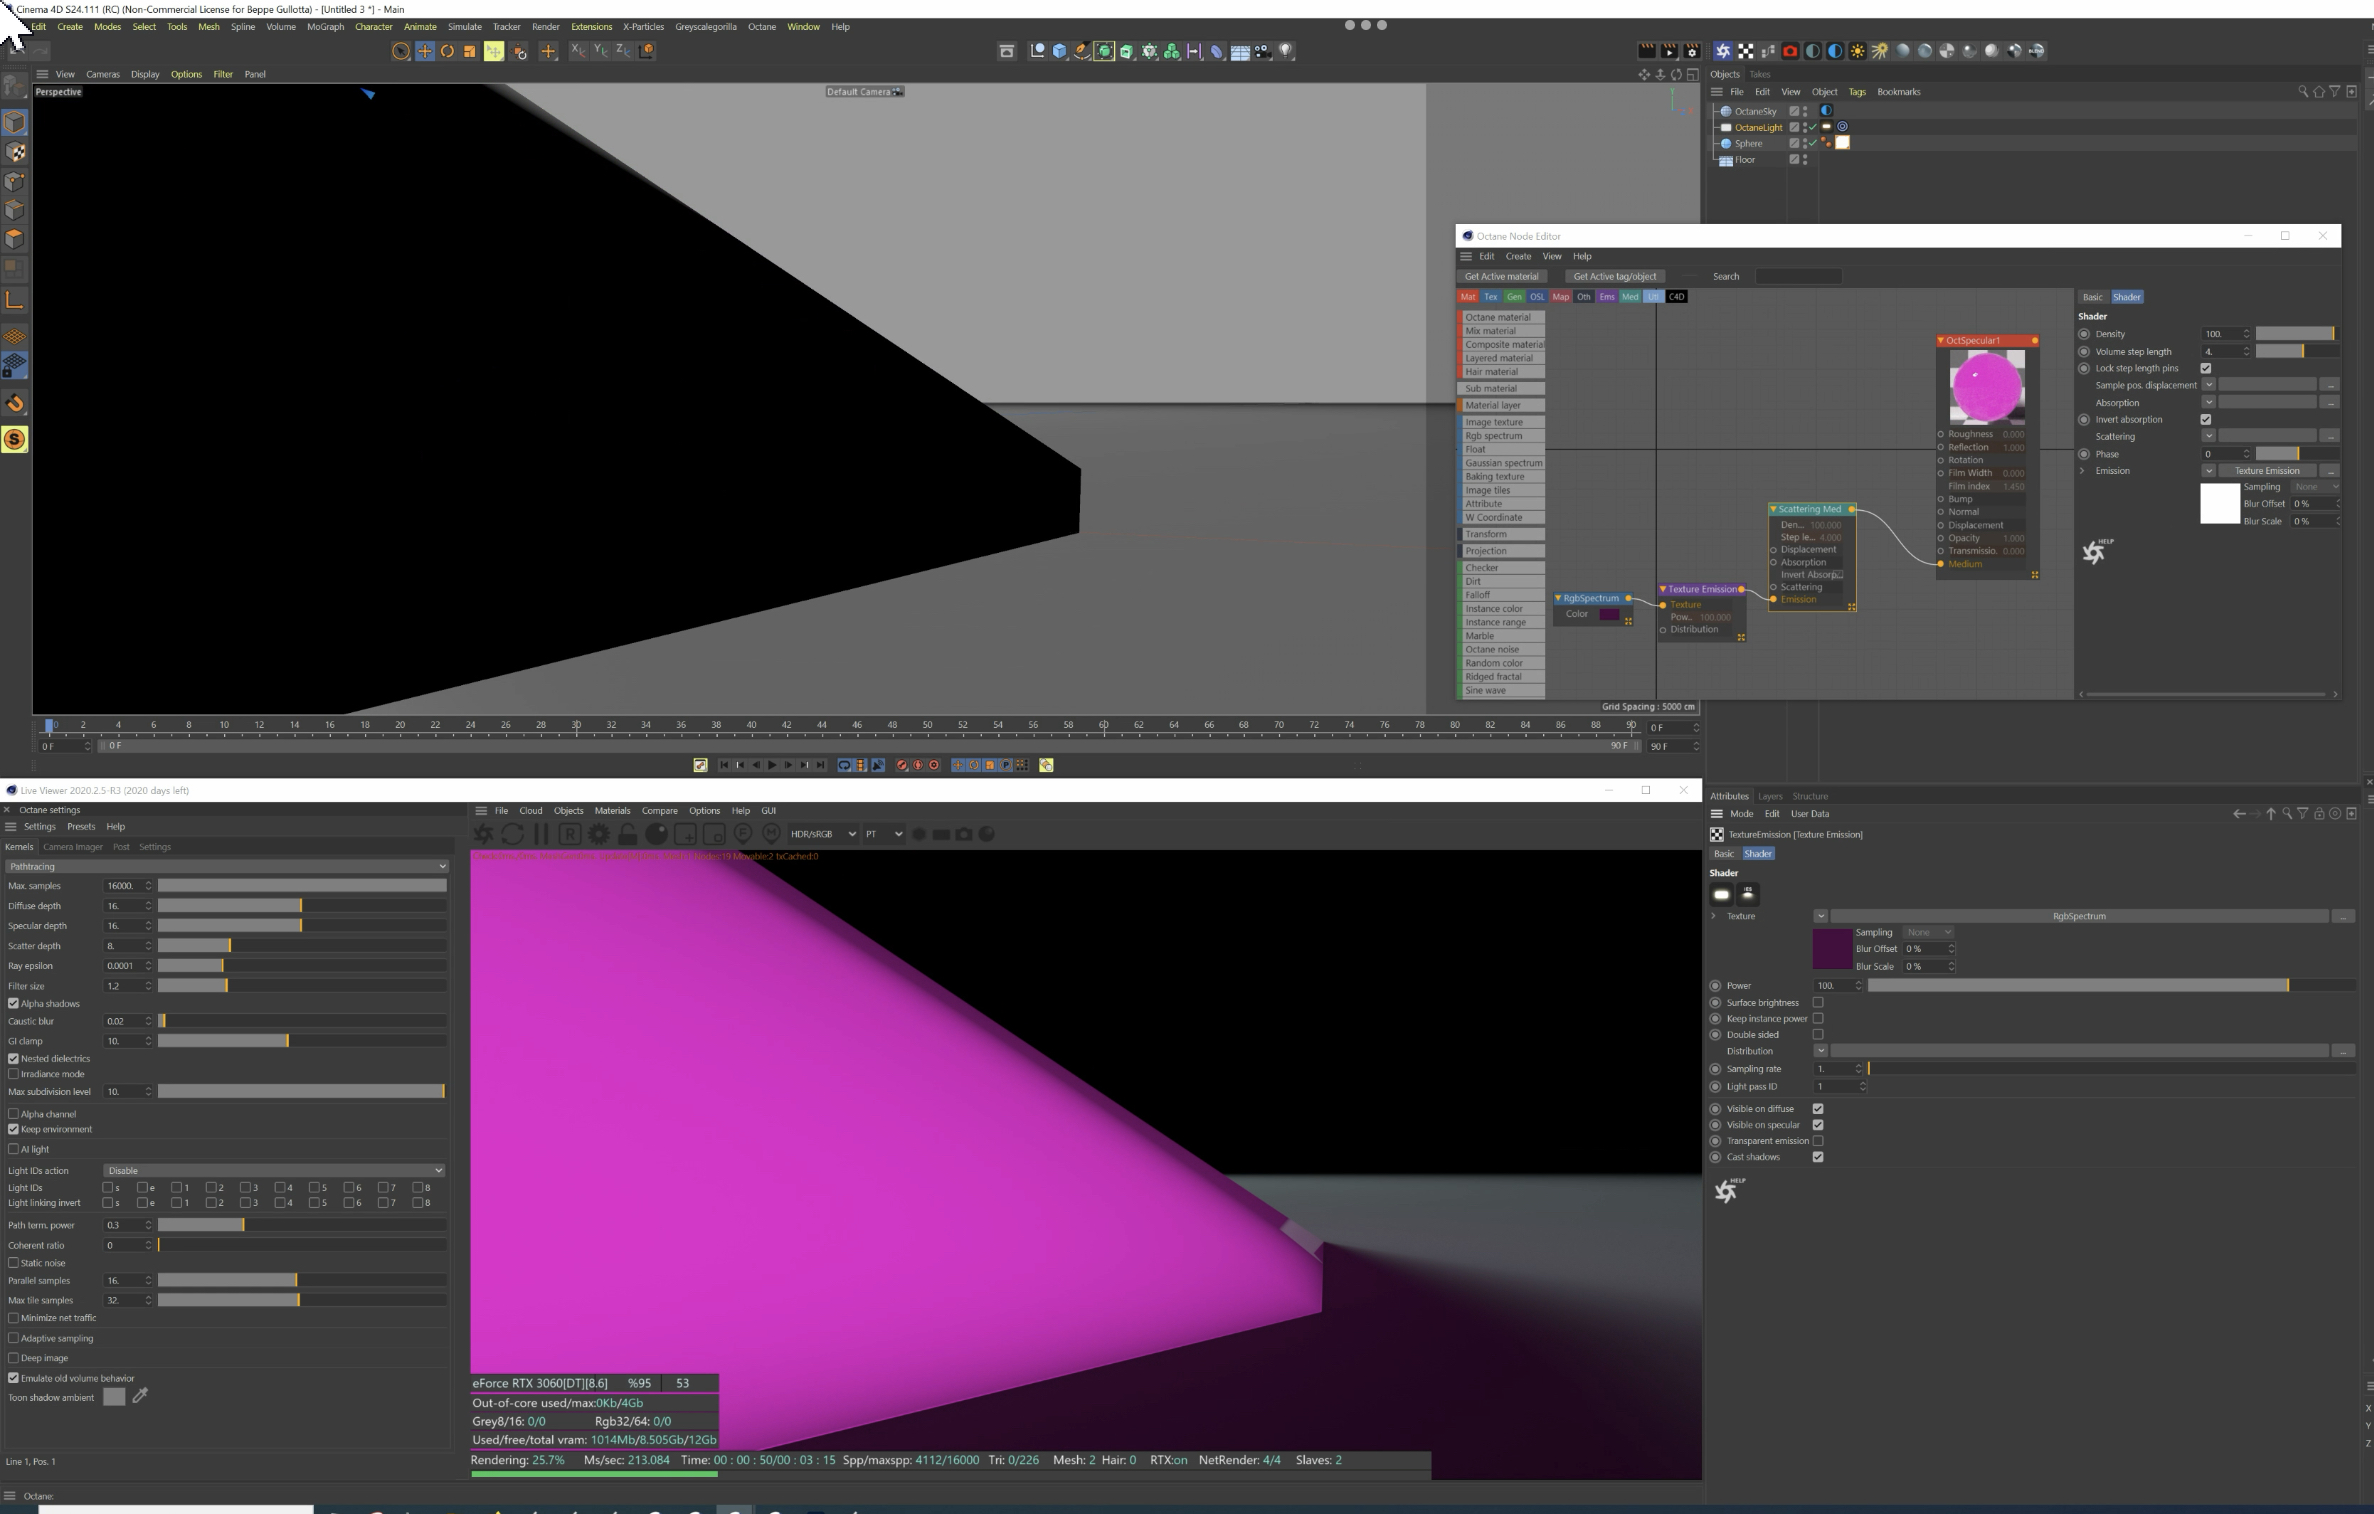Open Live Viewer settings gear icon
The height and width of the screenshot is (1514, 2374).
[x=598, y=834]
